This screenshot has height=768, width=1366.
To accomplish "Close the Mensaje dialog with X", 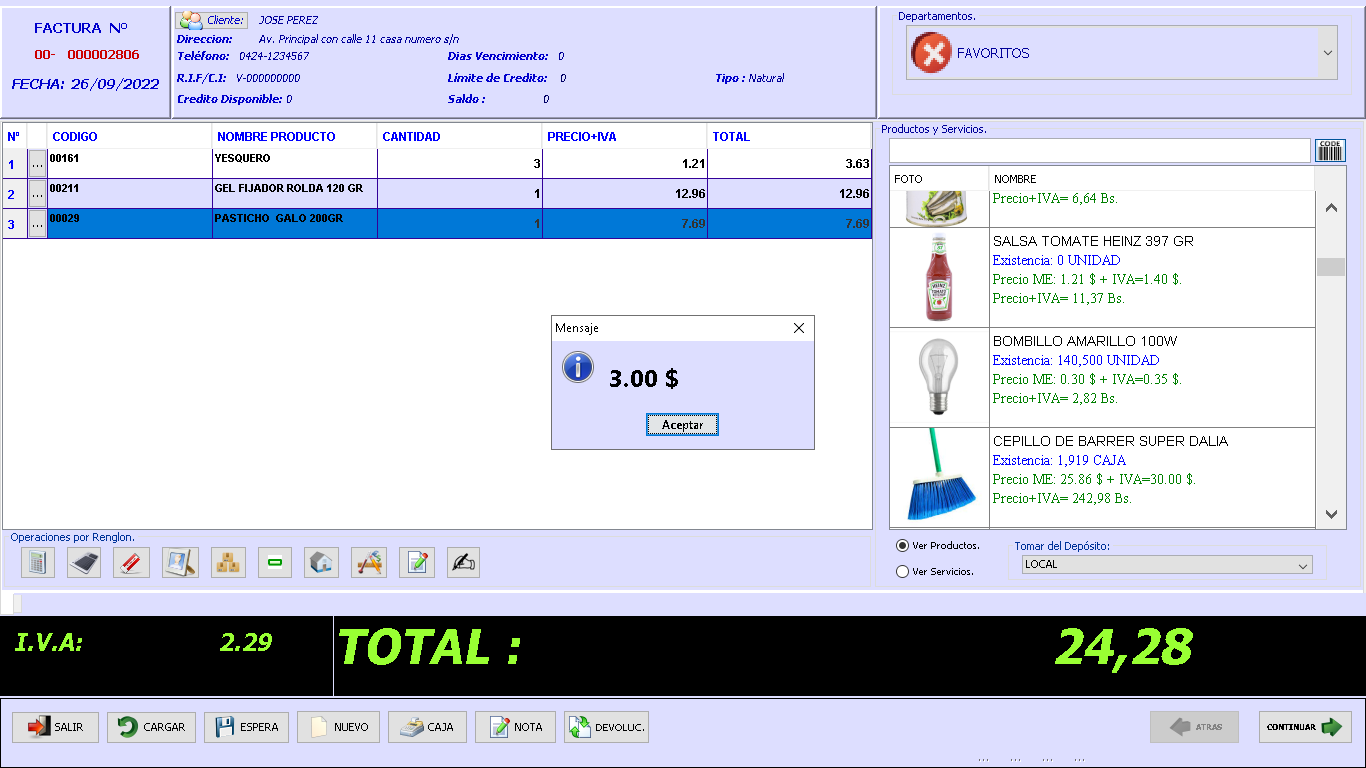I will 798,328.
